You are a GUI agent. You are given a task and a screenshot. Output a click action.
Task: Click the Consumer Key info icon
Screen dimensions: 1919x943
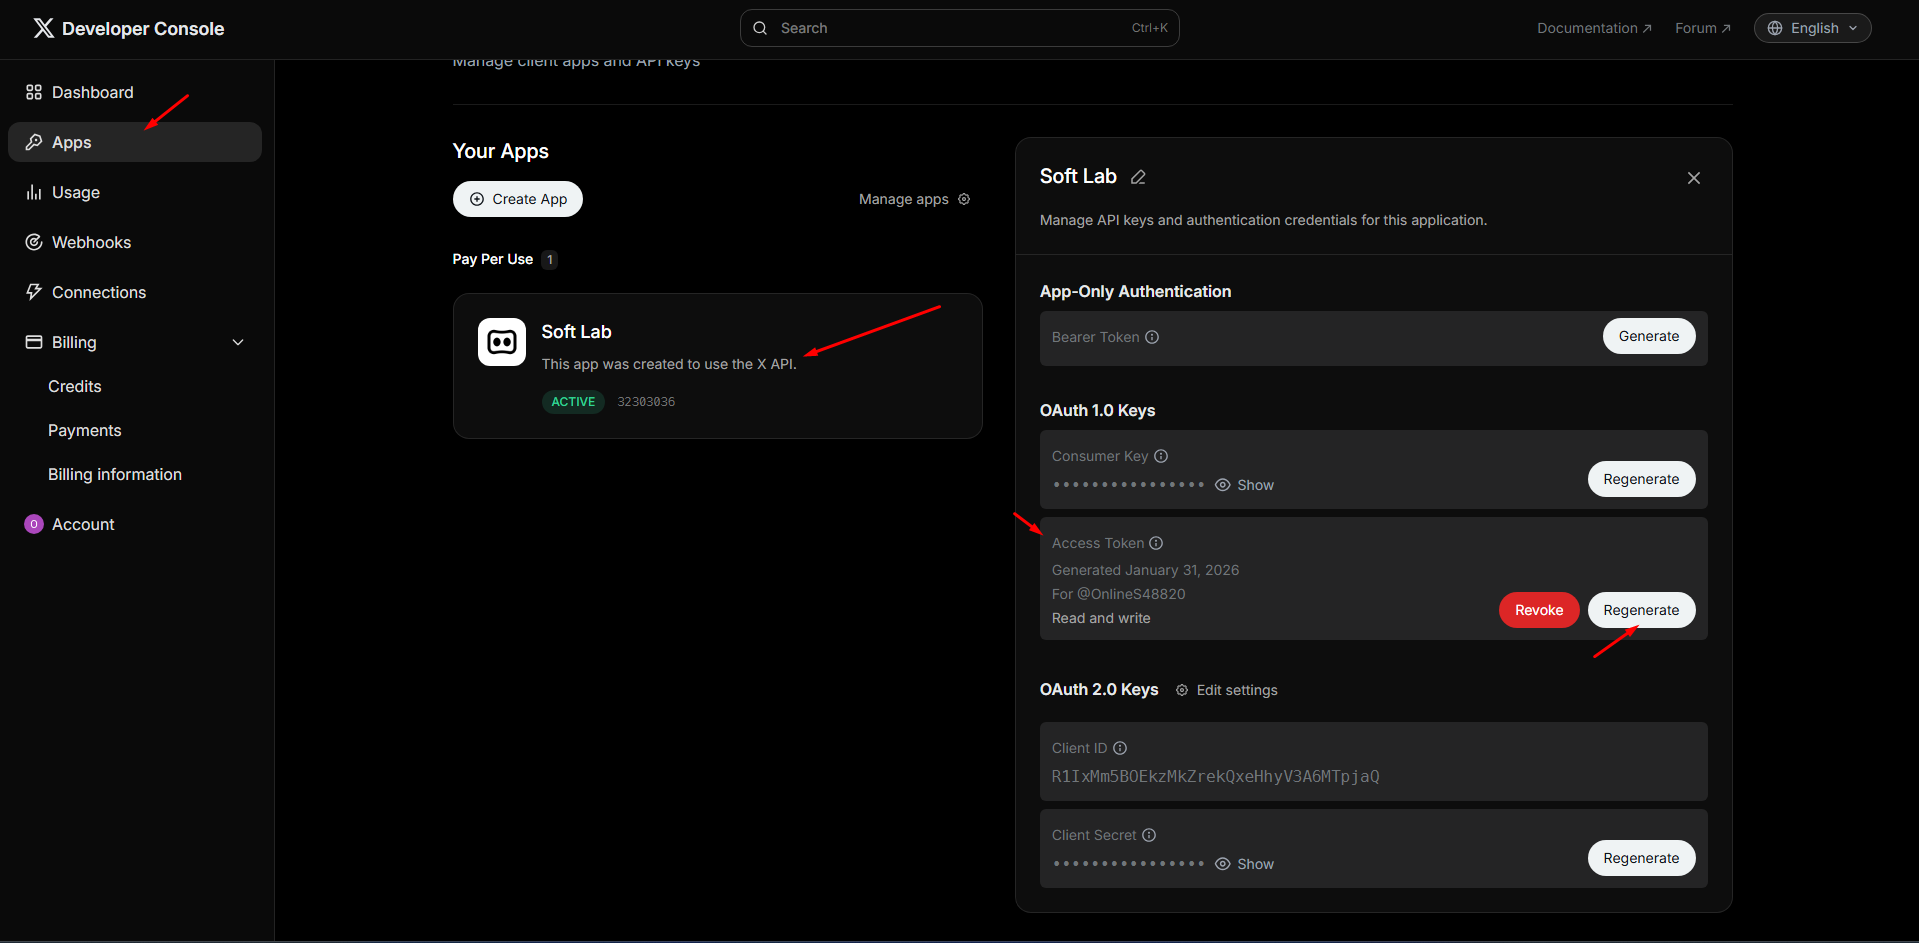click(1161, 456)
